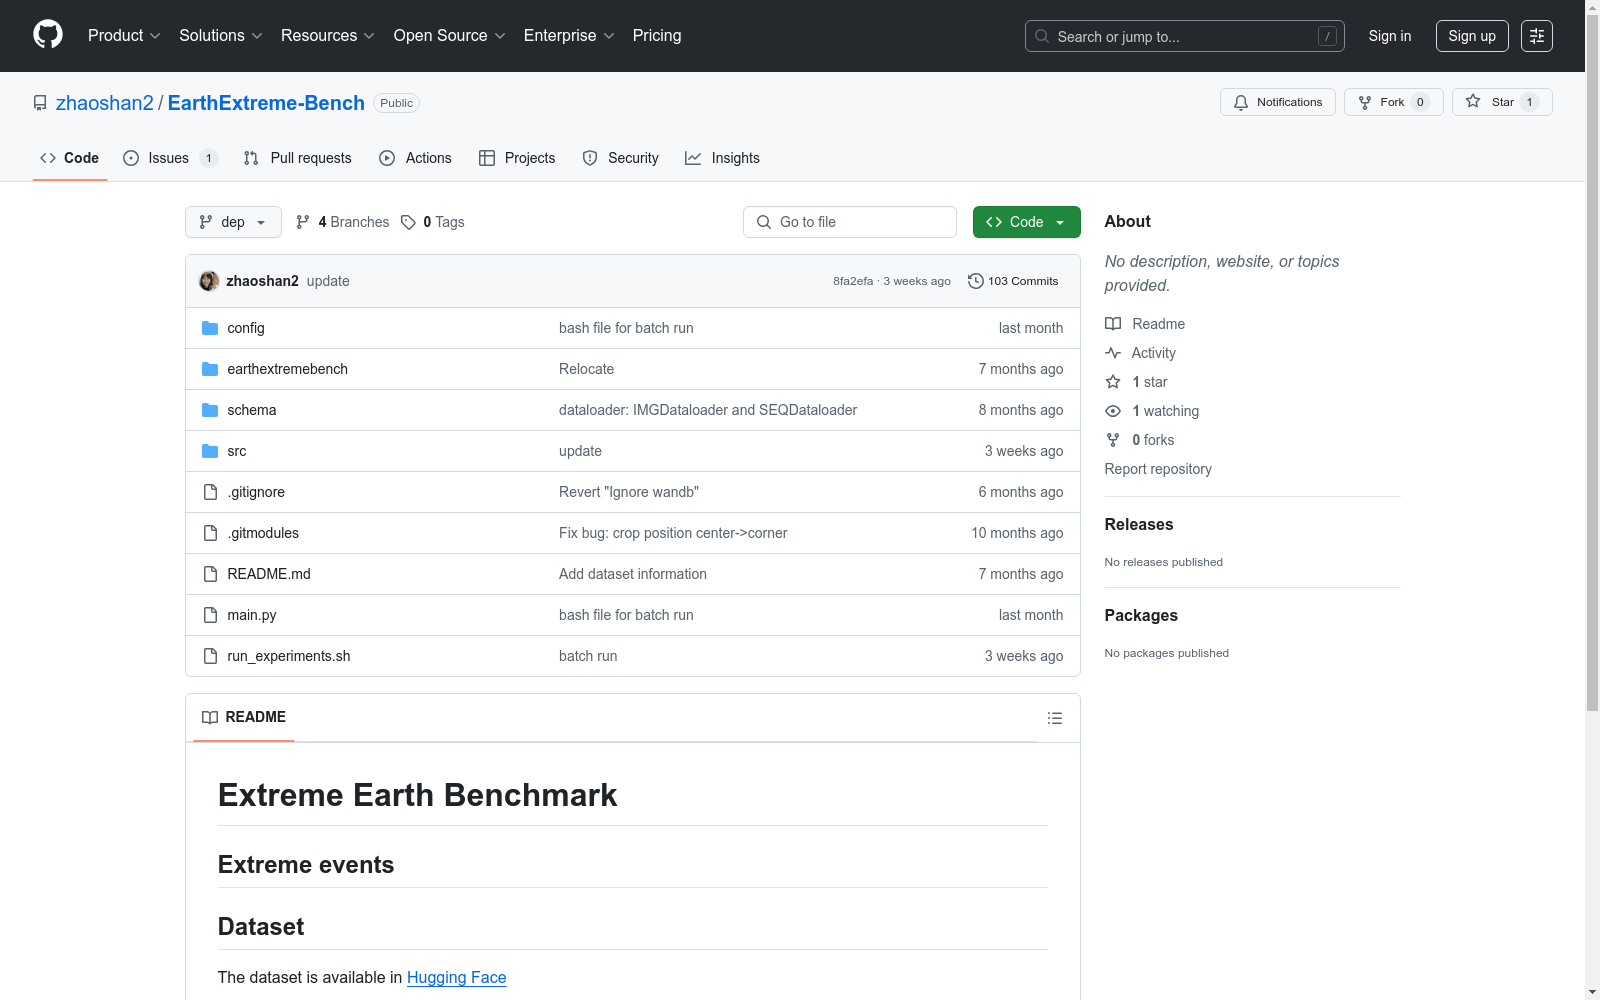Focus the 'Go to file' search box
The image size is (1600, 1000).
click(850, 222)
